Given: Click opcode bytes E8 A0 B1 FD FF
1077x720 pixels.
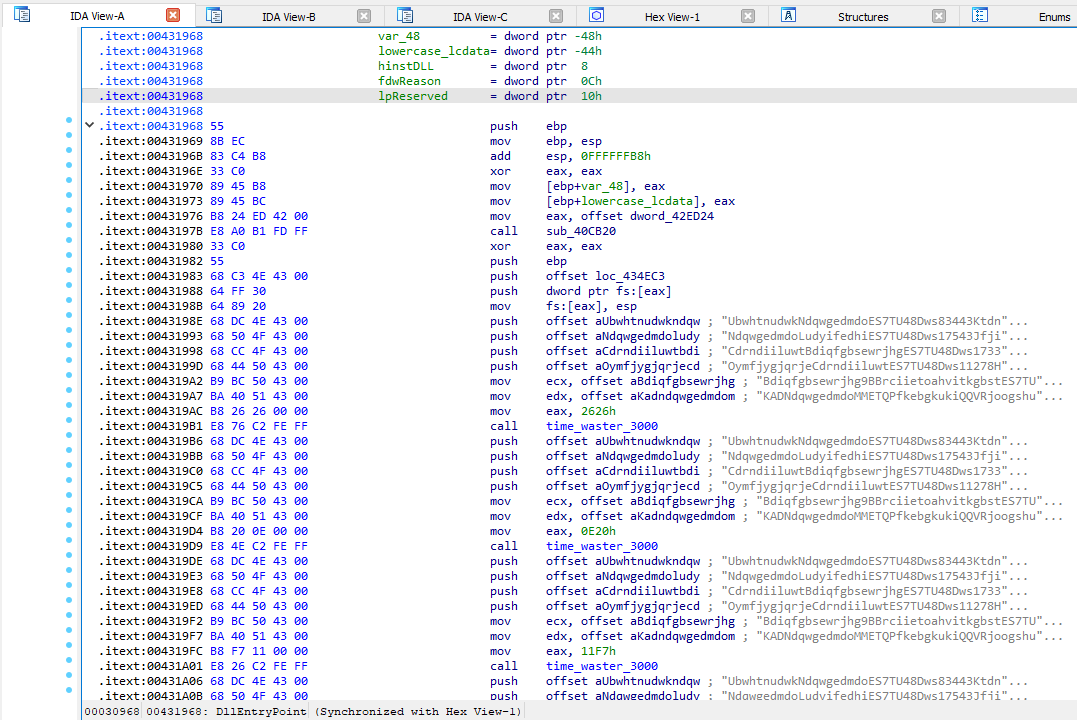Looking at the screenshot, I should 259,231.
